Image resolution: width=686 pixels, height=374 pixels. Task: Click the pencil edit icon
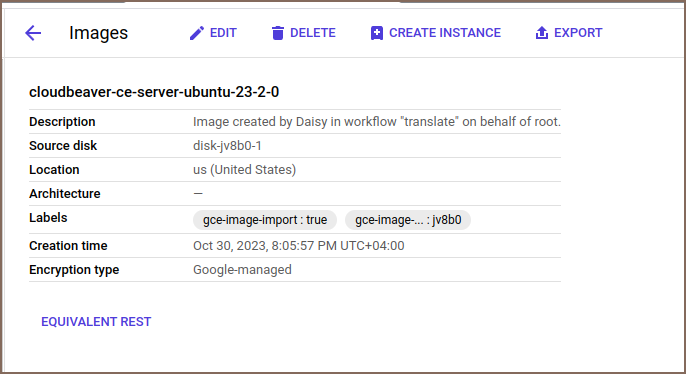pyautogui.click(x=197, y=33)
